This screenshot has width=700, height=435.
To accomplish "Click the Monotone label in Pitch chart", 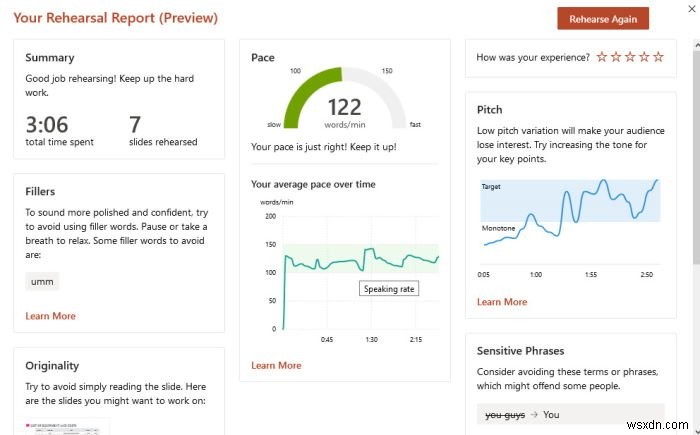I will [498, 228].
